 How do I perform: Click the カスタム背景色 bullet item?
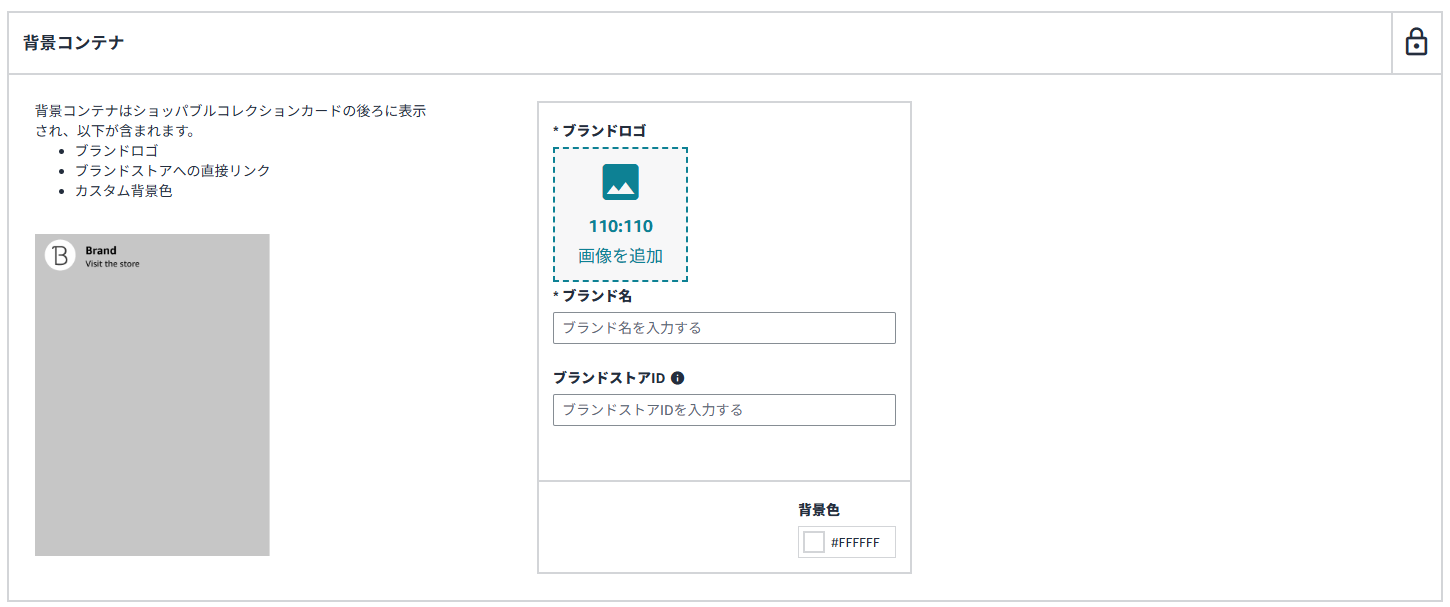pos(123,191)
